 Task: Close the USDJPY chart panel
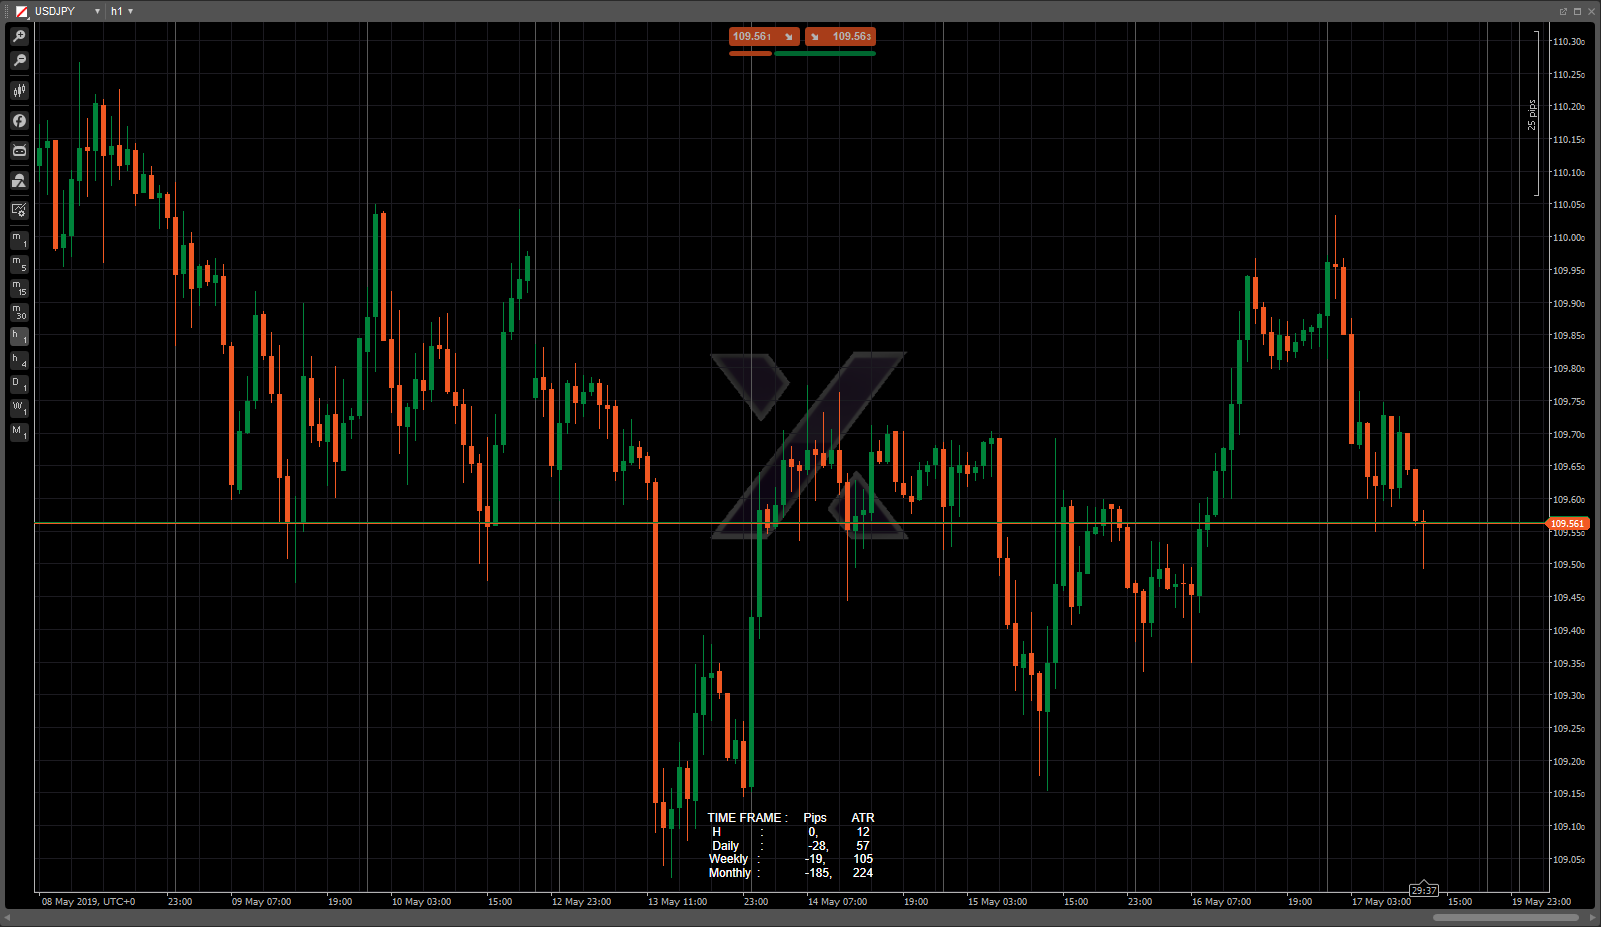tap(1591, 11)
